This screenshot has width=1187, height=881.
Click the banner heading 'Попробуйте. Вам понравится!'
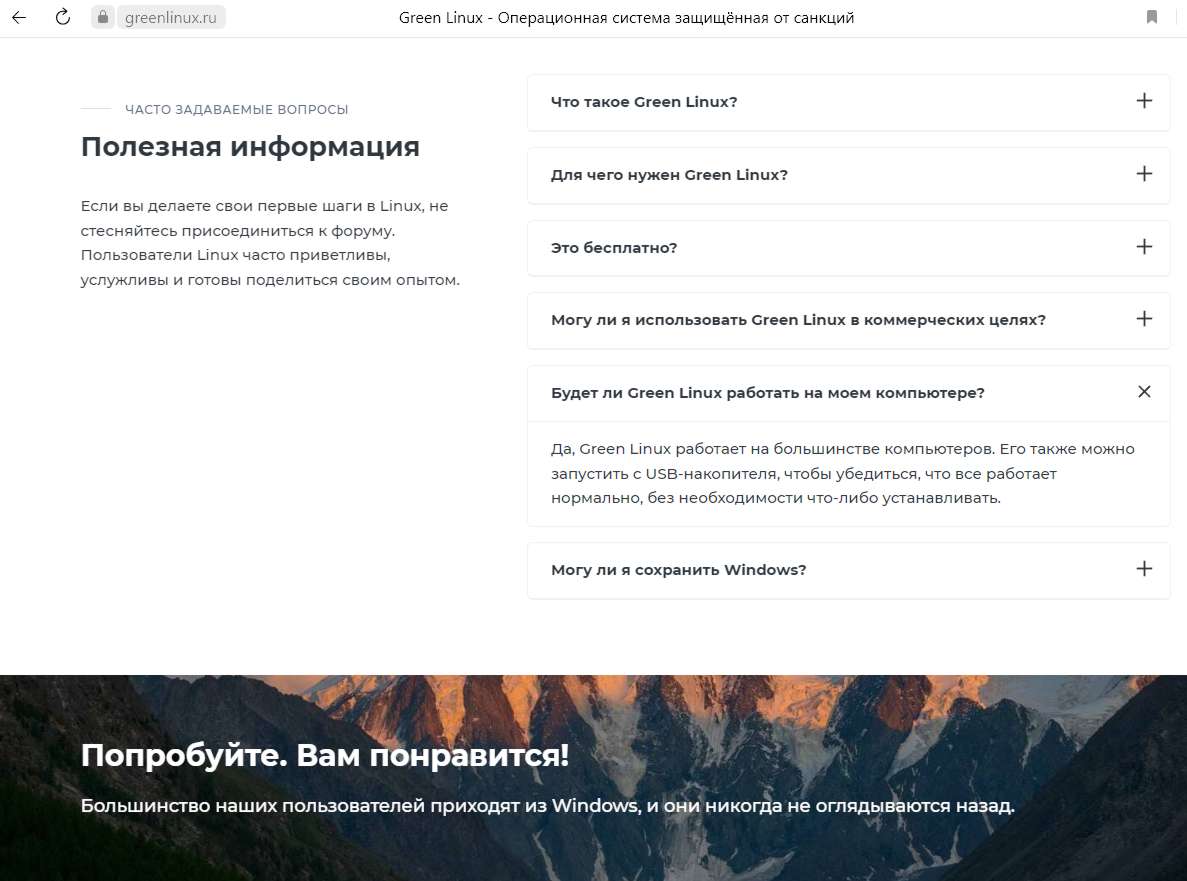(x=325, y=755)
